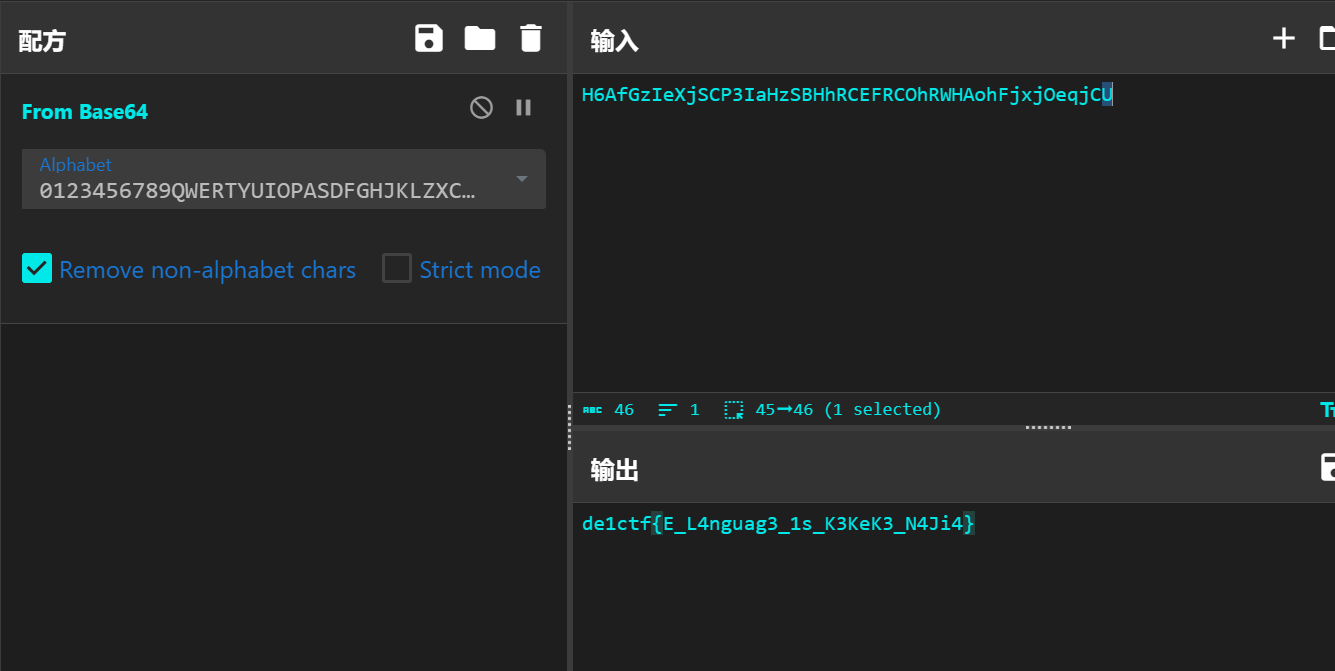
Task: Click the 输出 output panel header
Action: pyautogui.click(x=614, y=470)
